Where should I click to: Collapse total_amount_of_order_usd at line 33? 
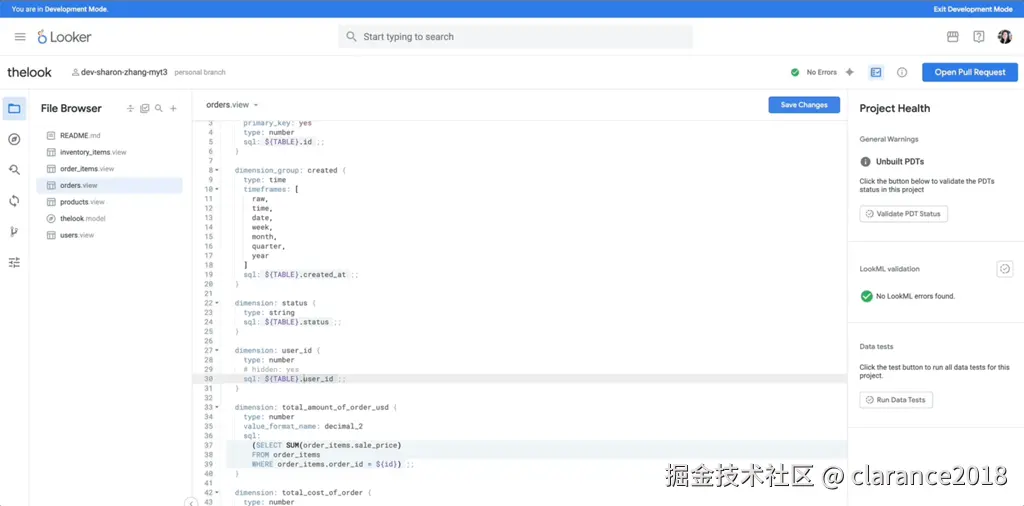pos(216,407)
